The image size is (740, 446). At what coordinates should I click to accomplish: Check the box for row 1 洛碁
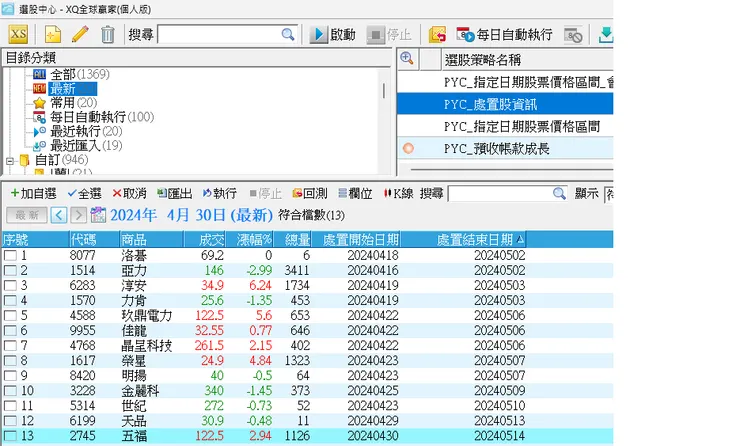(10, 255)
